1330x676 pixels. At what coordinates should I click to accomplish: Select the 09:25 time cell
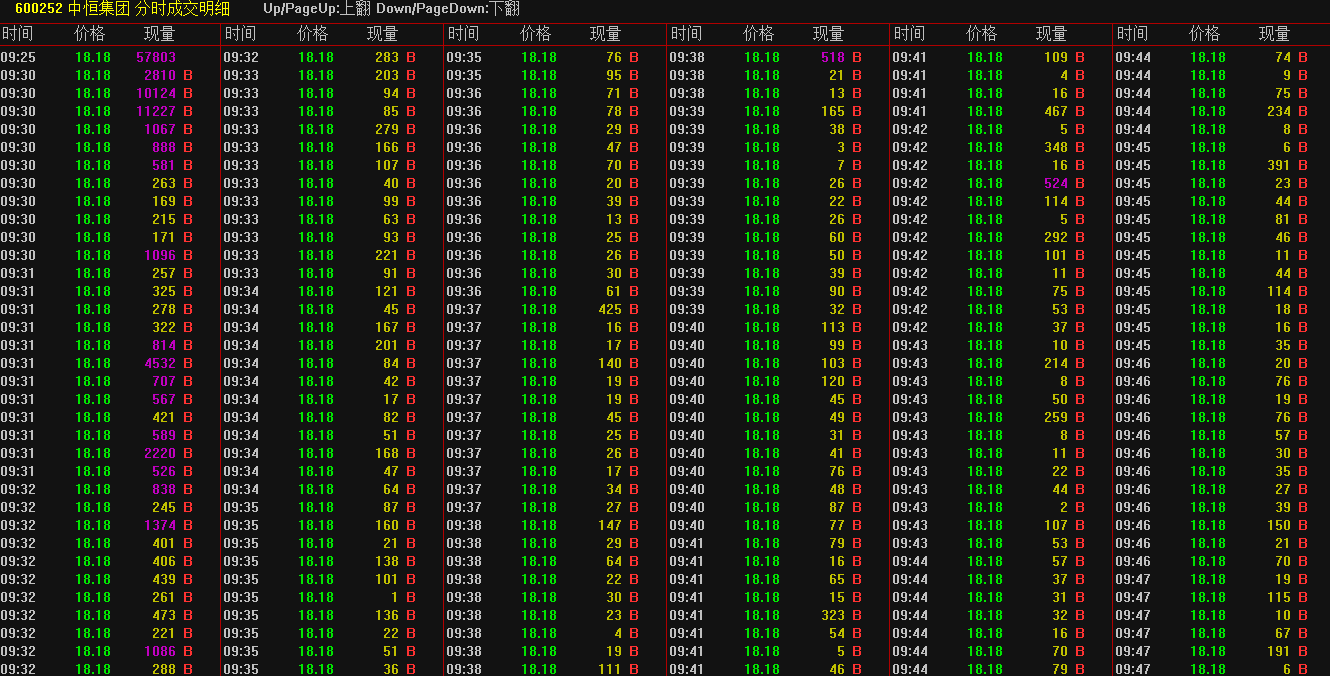point(18,57)
